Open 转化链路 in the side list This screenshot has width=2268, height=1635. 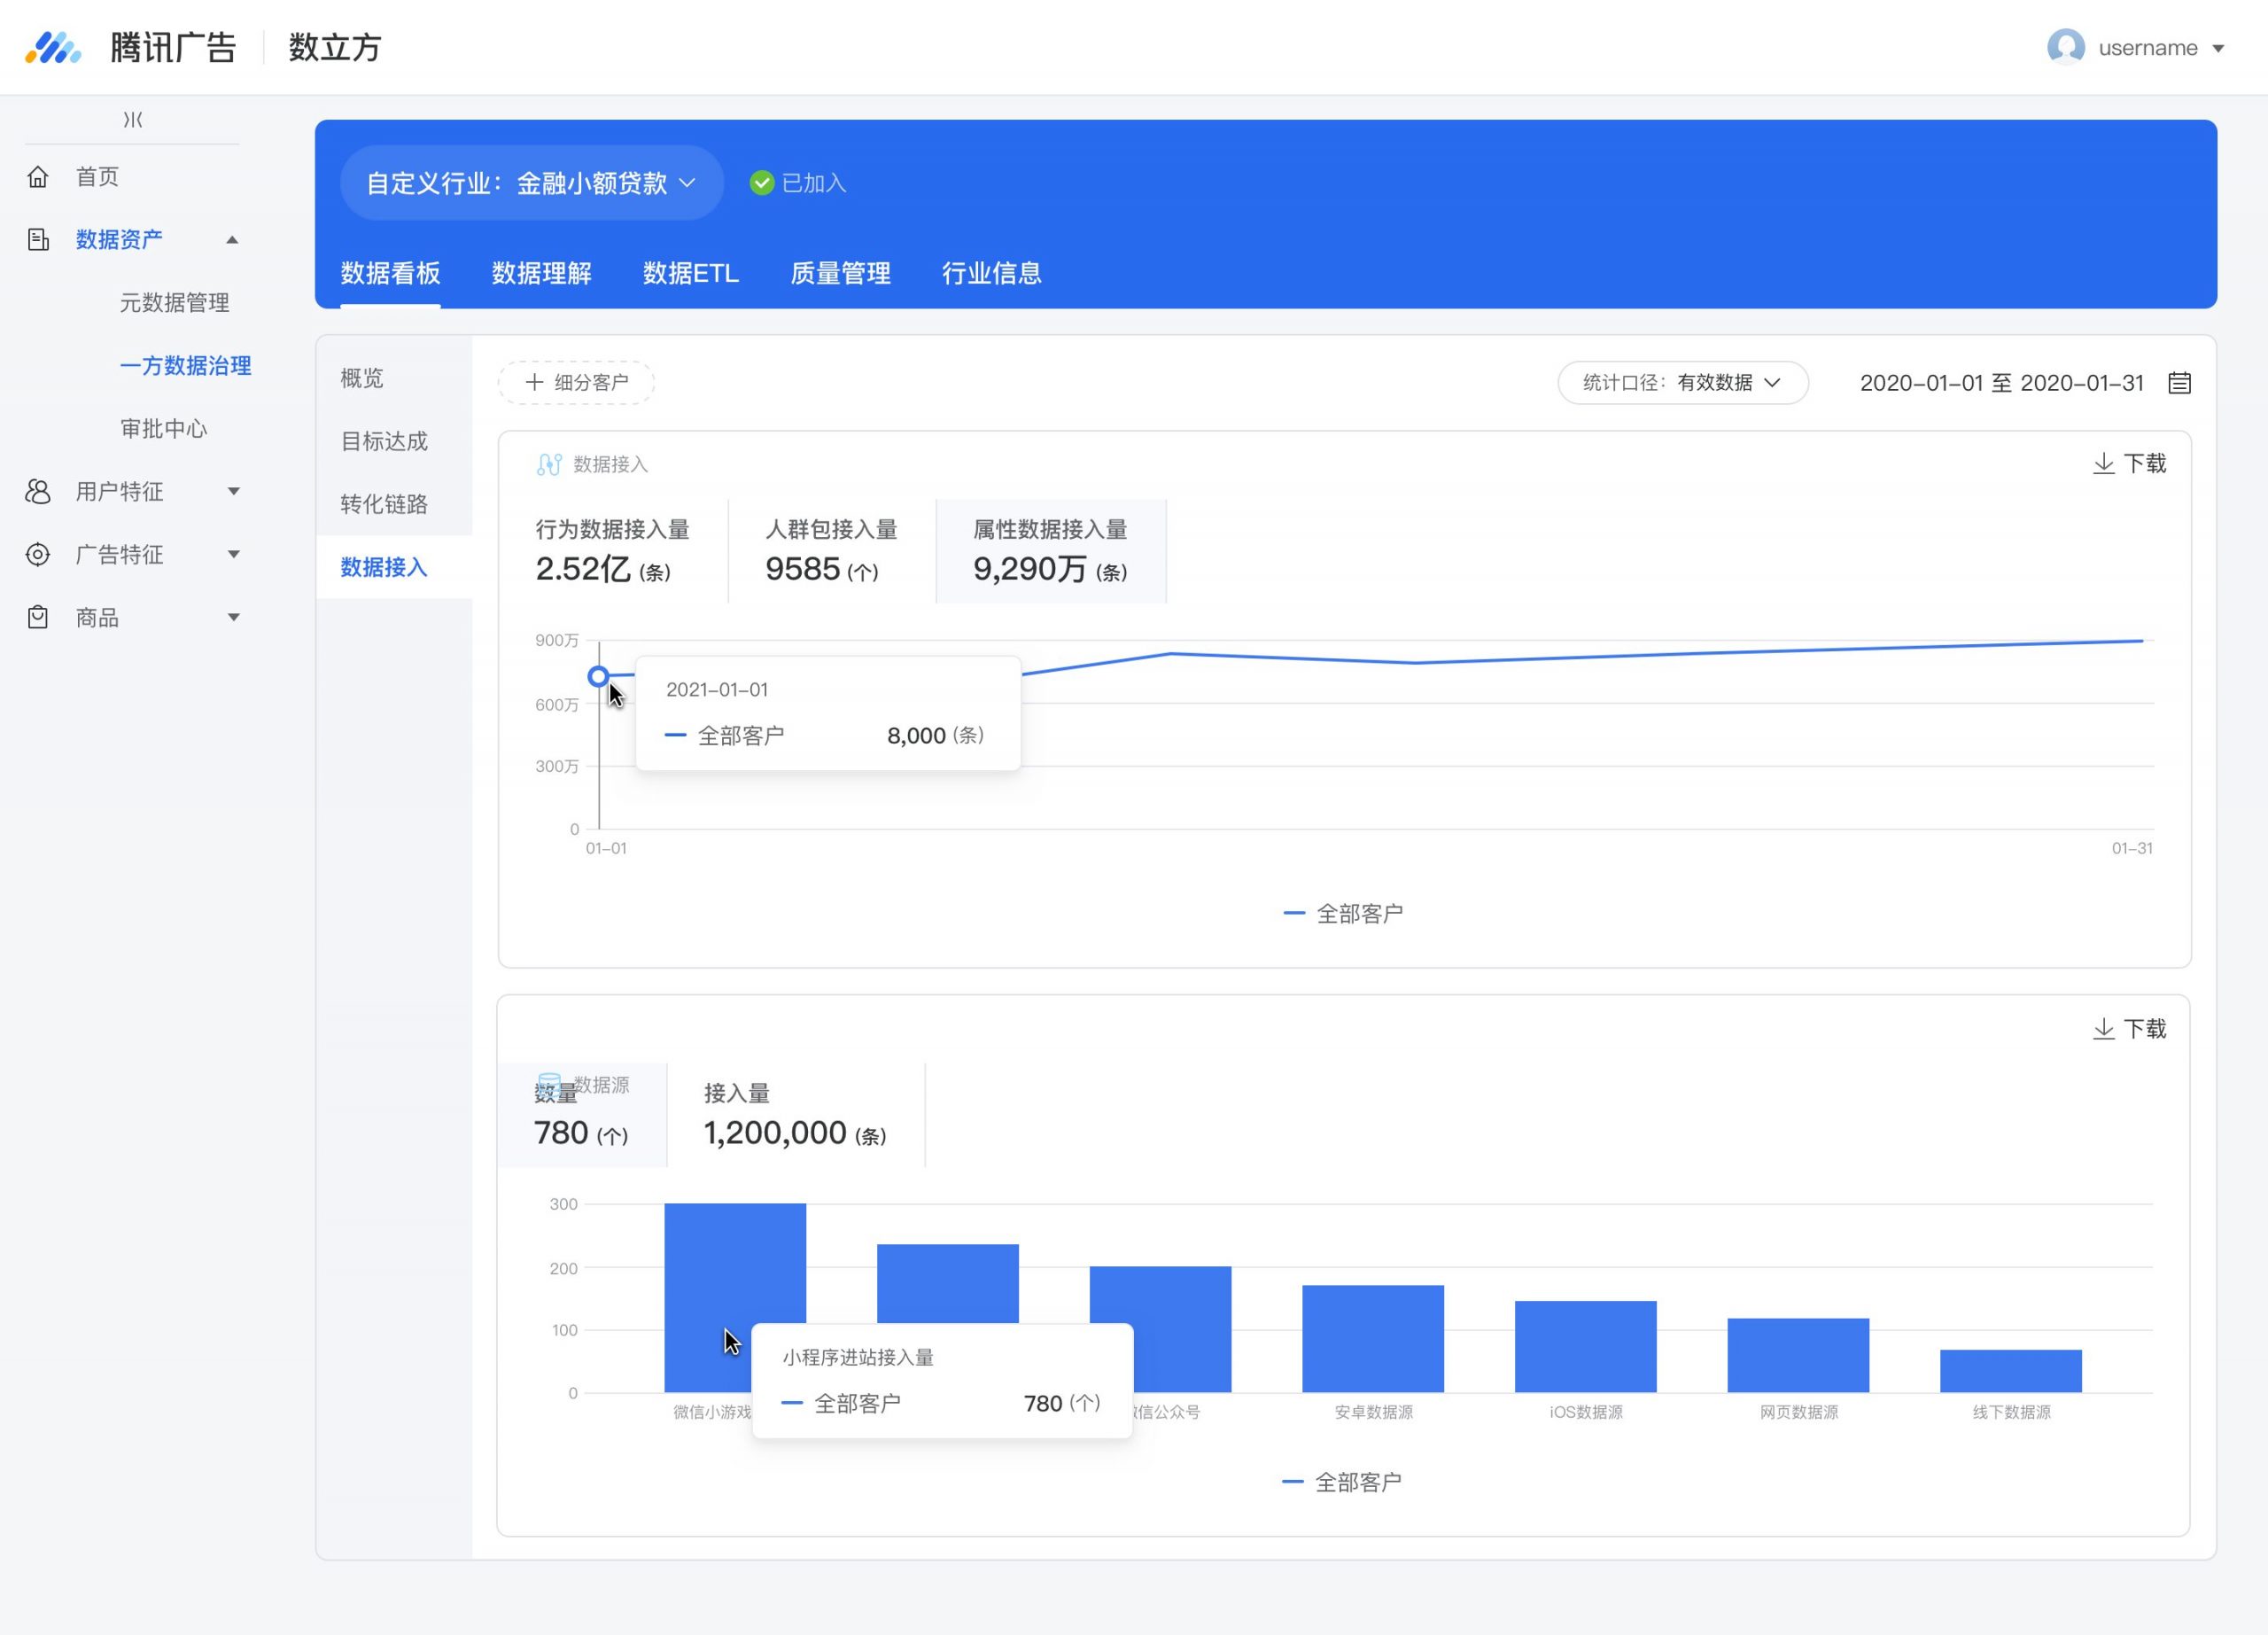point(384,505)
